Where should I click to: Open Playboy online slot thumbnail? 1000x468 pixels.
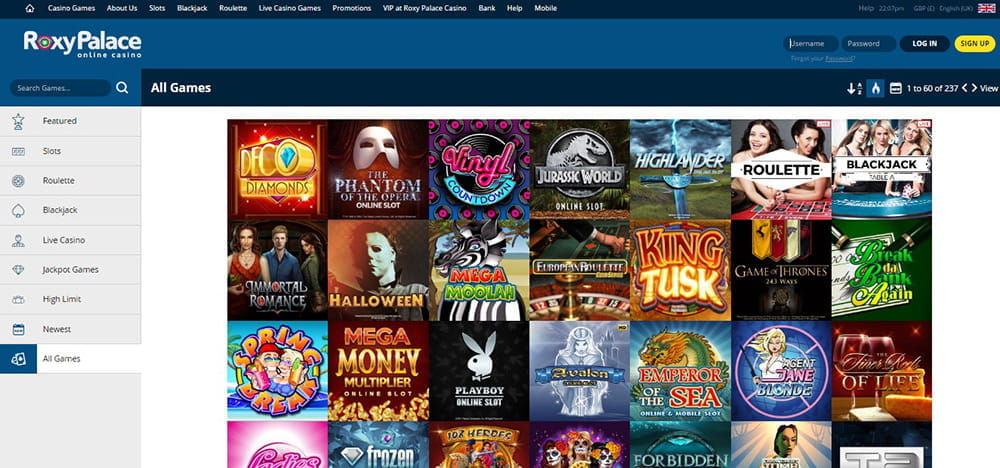pos(479,371)
